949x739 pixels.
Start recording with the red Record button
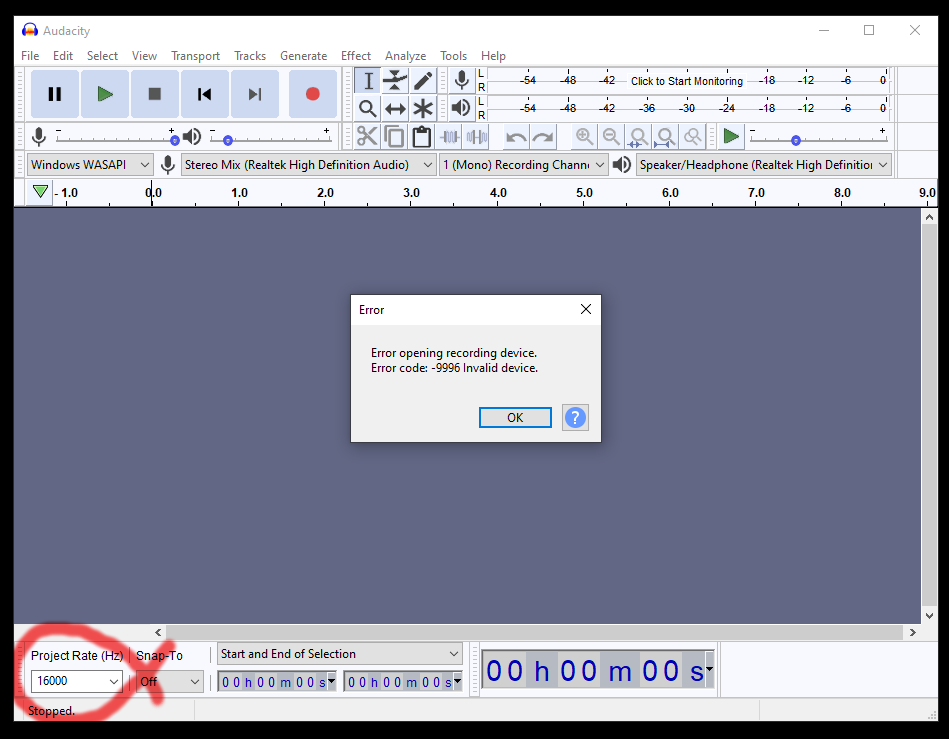pyautogui.click(x=313, y=94)
